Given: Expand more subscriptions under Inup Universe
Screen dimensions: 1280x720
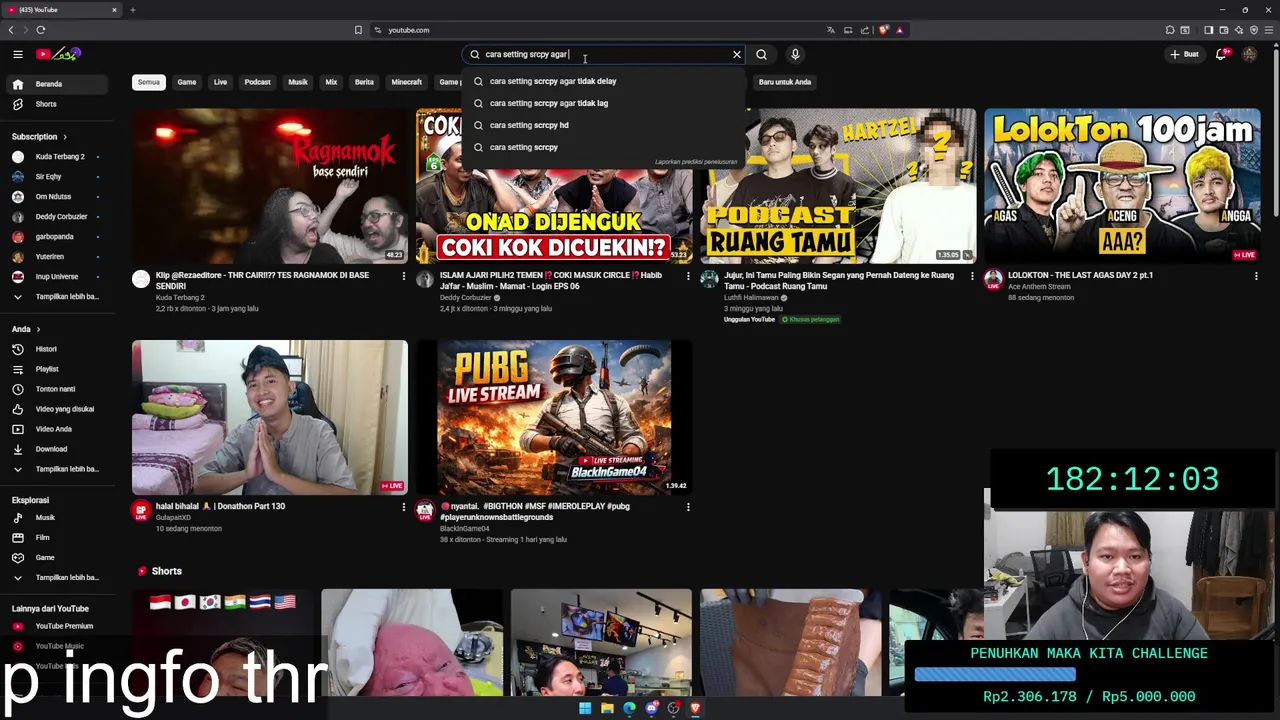Looking at the screenshot, I should 56,297.
